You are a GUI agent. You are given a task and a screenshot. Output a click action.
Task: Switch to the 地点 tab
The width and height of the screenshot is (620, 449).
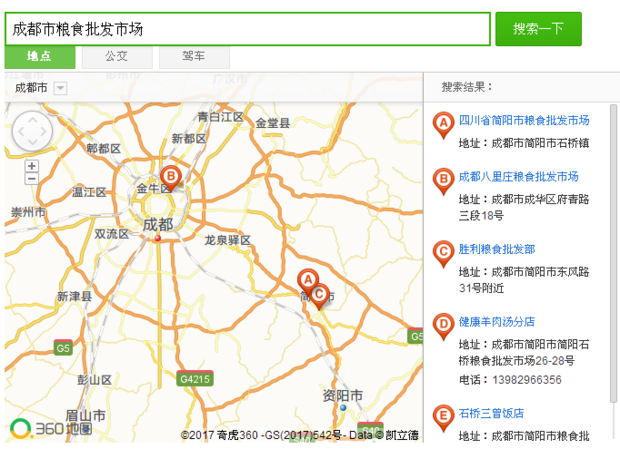click(40, 57)
